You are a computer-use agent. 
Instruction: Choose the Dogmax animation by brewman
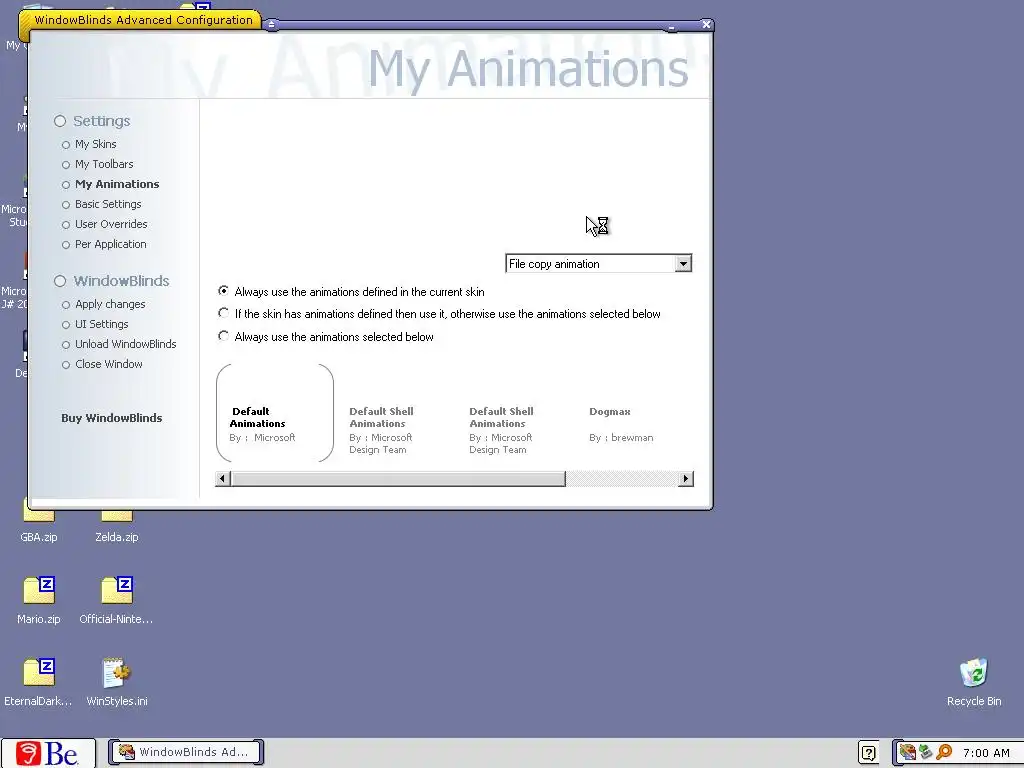[621, 424]
